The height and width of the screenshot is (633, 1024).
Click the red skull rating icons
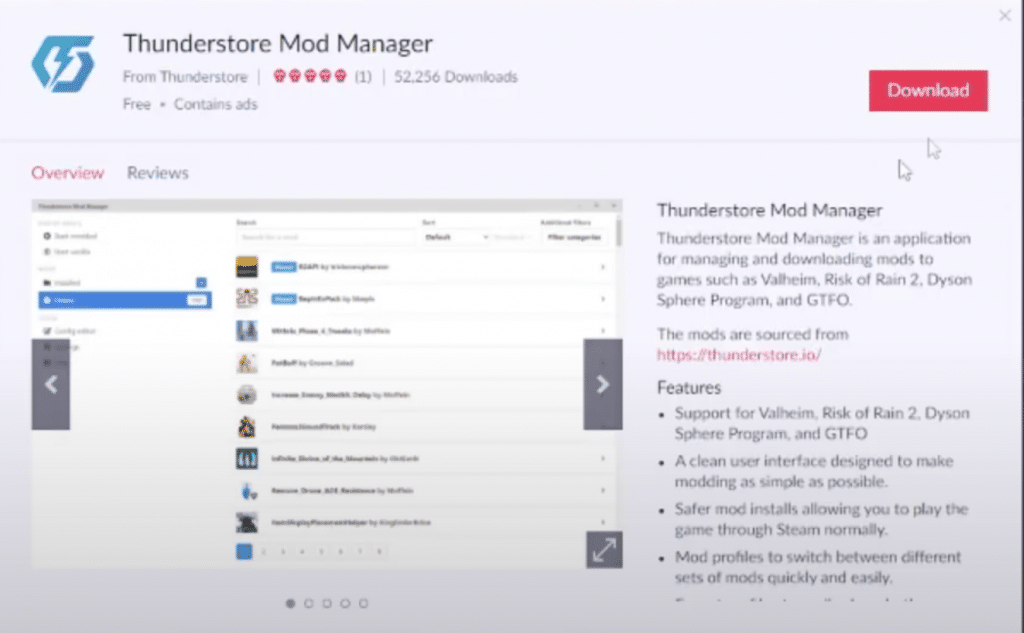(310, 77)
